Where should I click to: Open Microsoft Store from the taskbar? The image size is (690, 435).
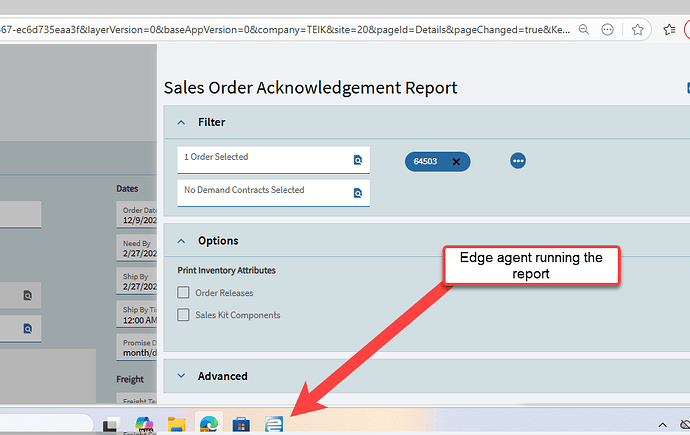pyautogui.click(x=241, y=424)
